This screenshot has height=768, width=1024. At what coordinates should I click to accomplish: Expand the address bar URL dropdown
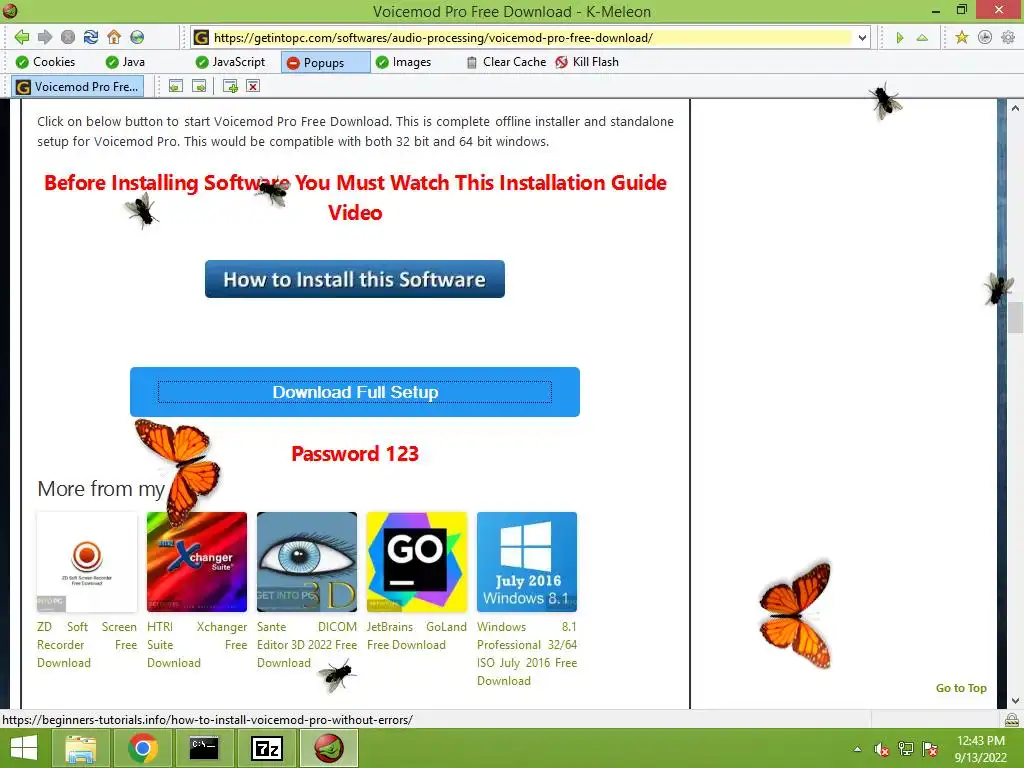tap(862, 38)
